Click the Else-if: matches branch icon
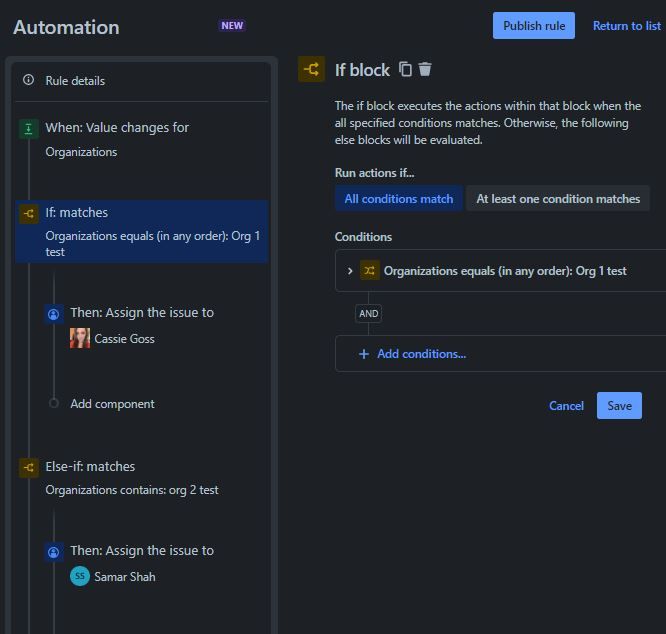666x634 pixels. (28, 468)
